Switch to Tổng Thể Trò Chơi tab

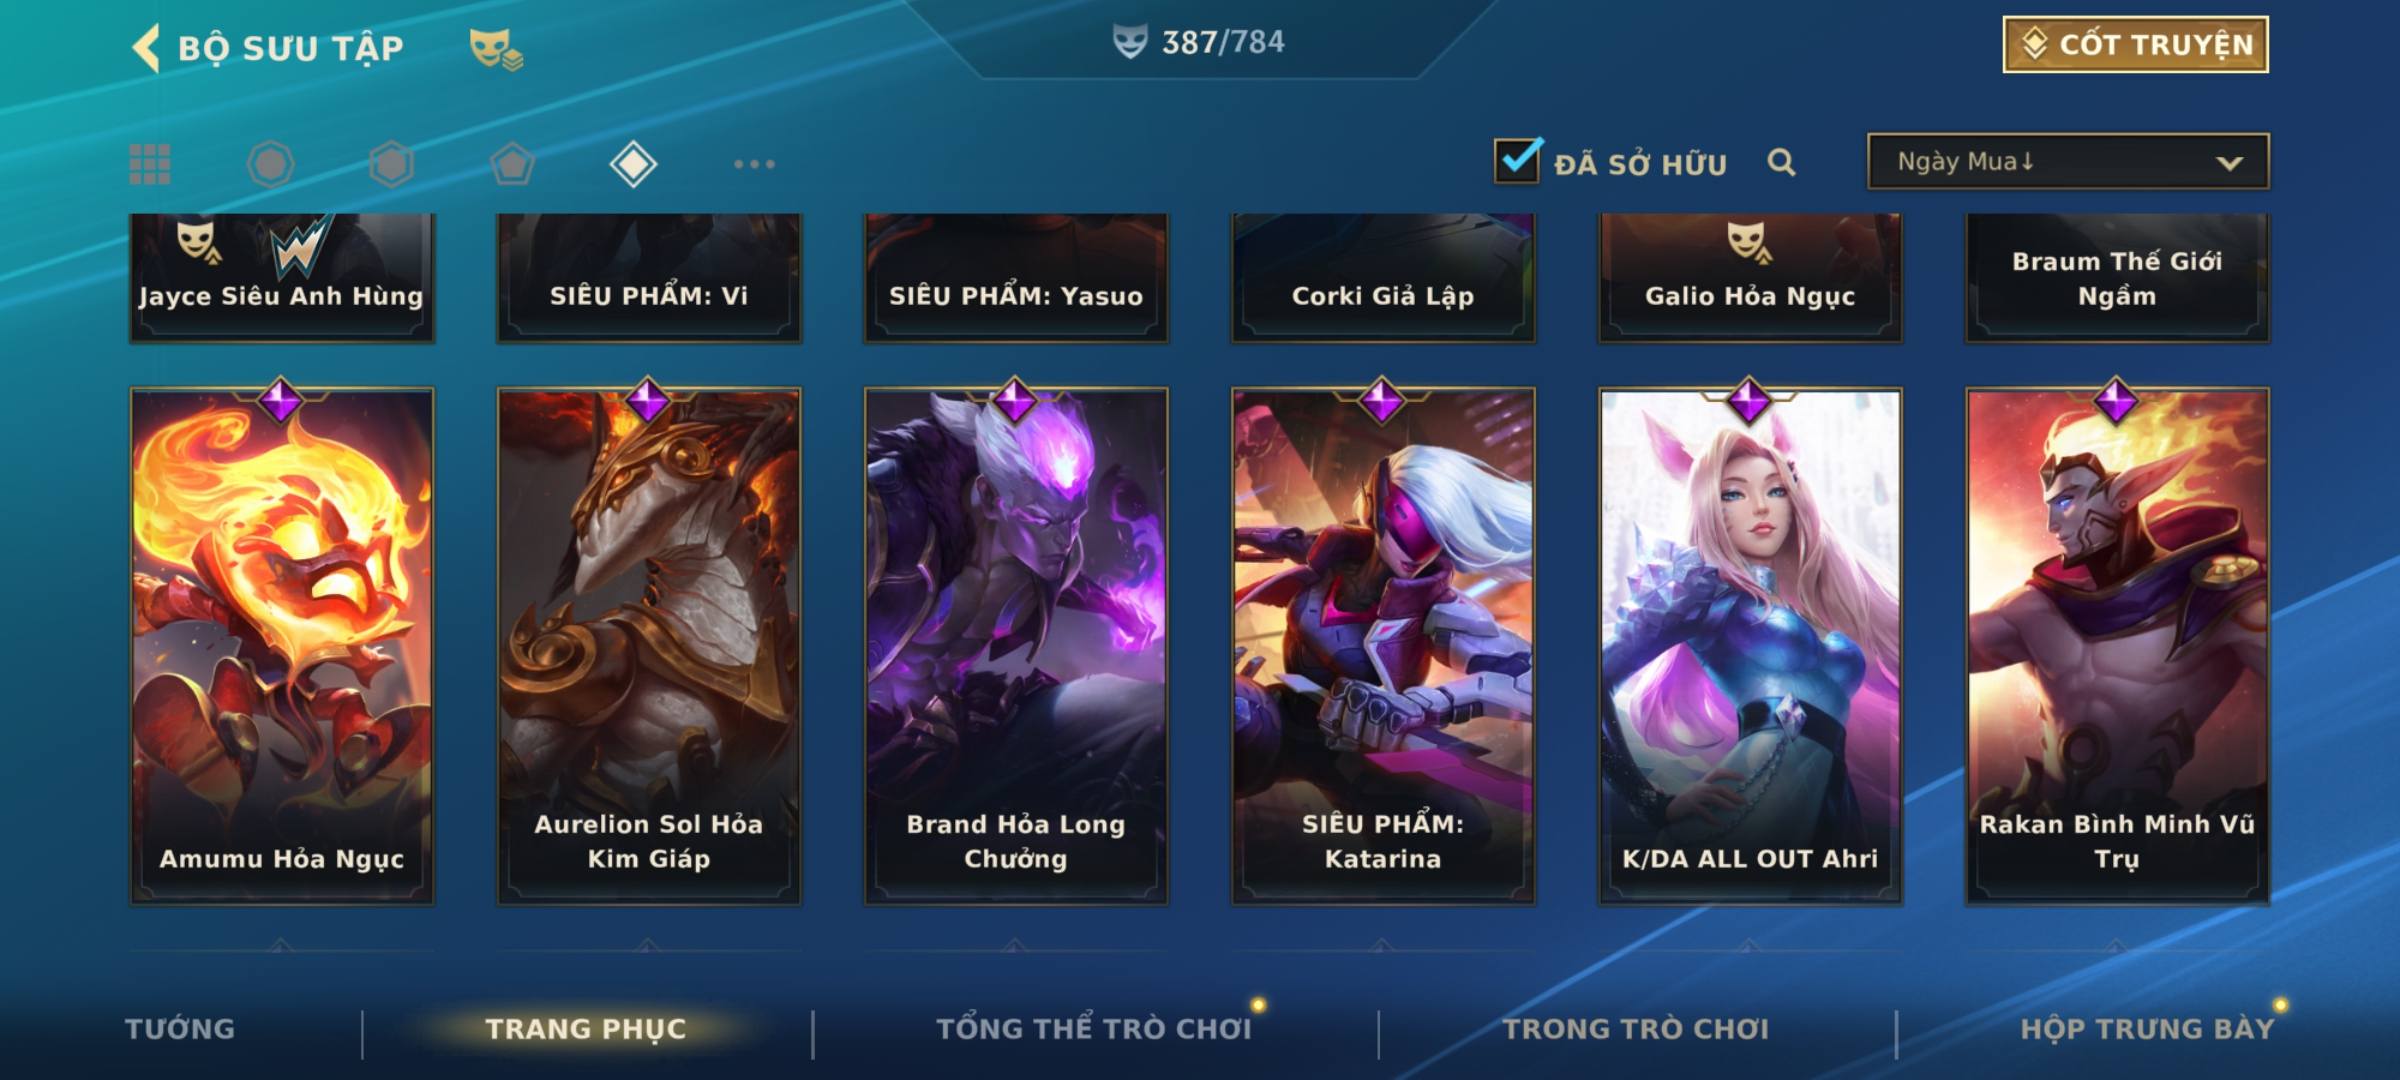click(x=1094, y=1029)
